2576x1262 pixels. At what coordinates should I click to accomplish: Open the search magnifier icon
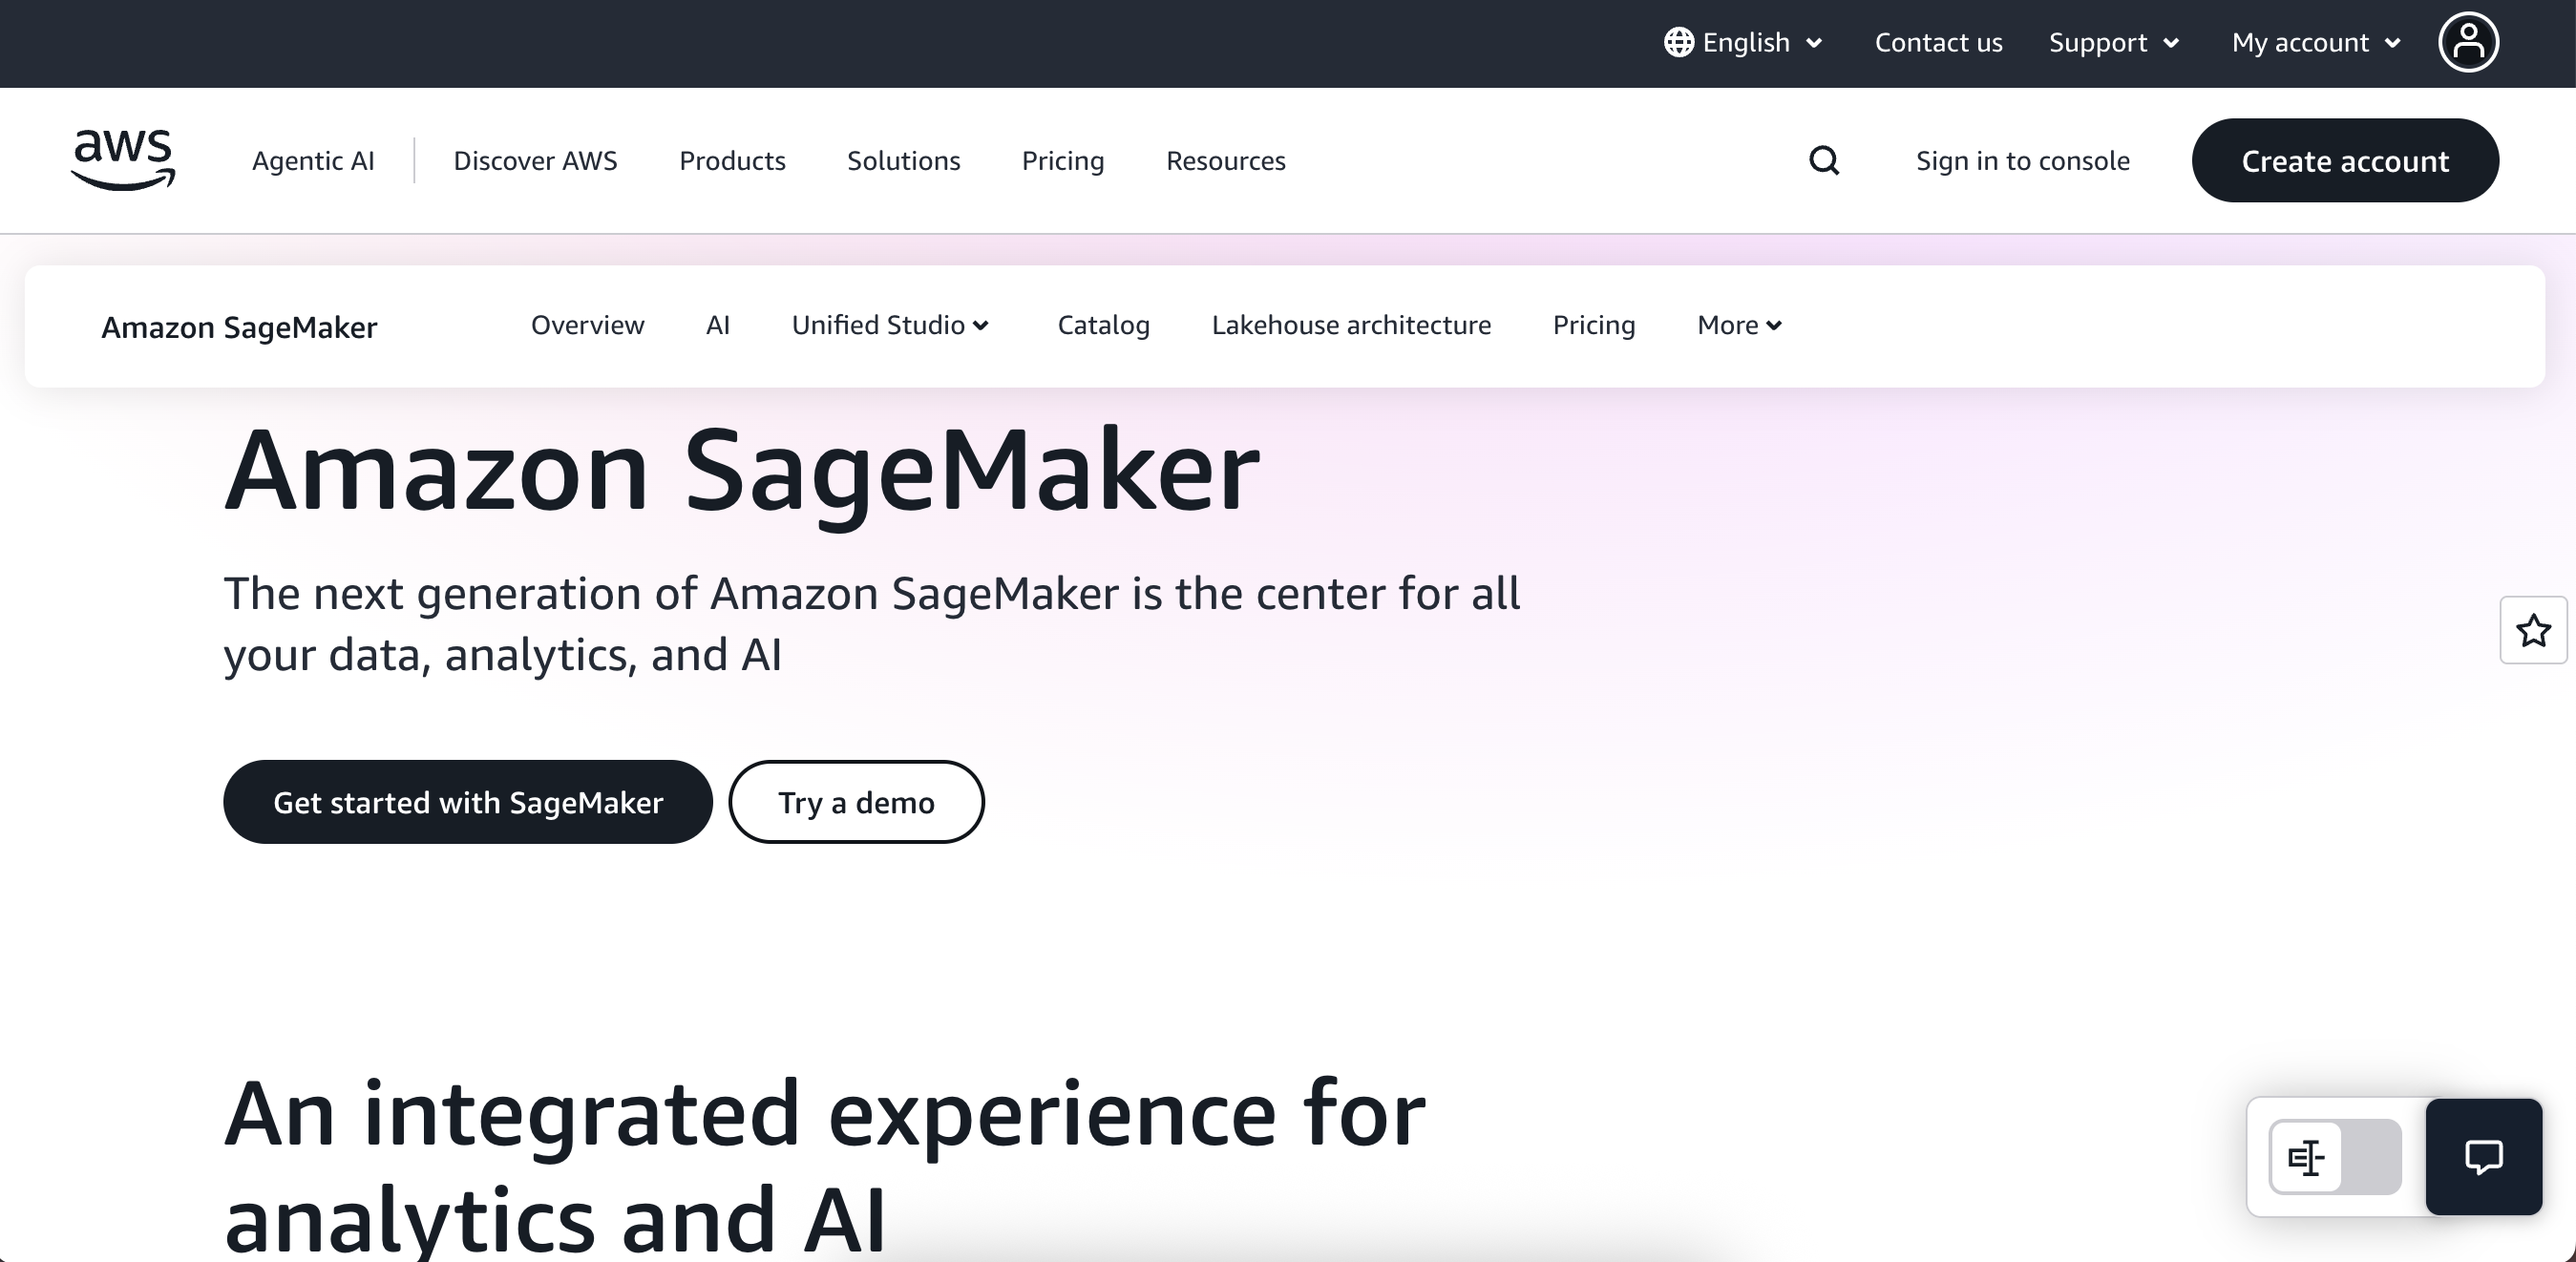click(x=1824, y=160)
